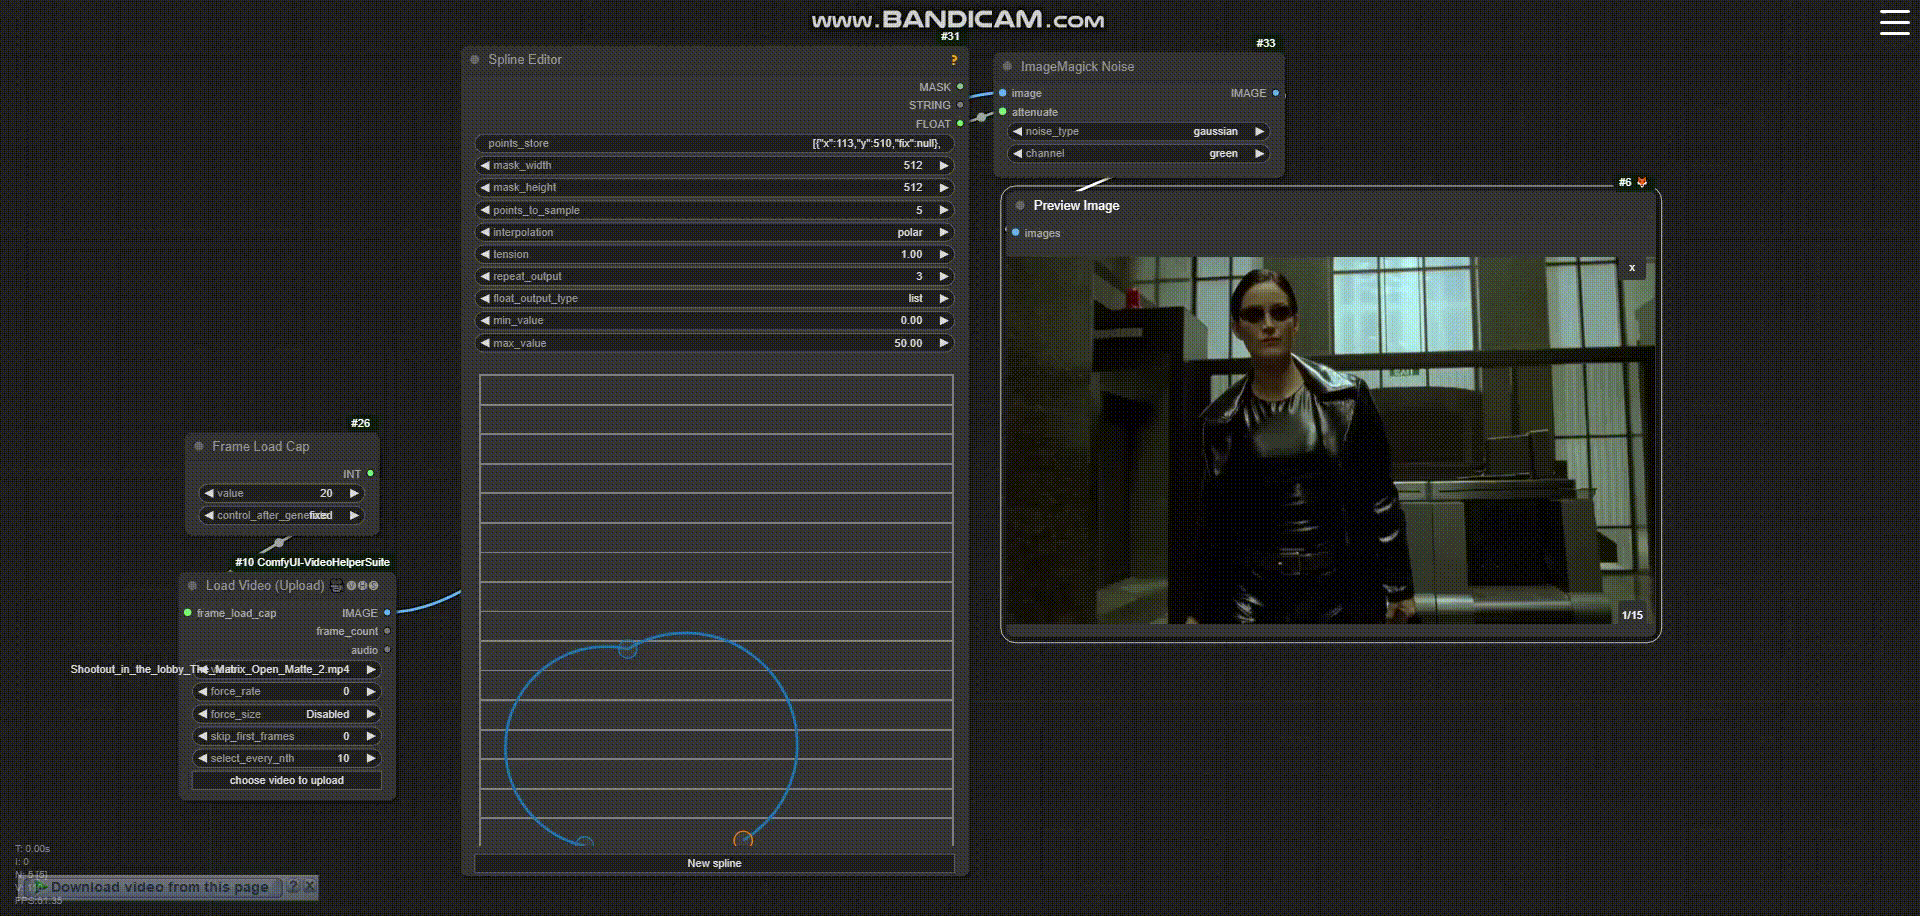
Task: Click the Matrix preview image thumbnail
Action: tap(1330, 441)
